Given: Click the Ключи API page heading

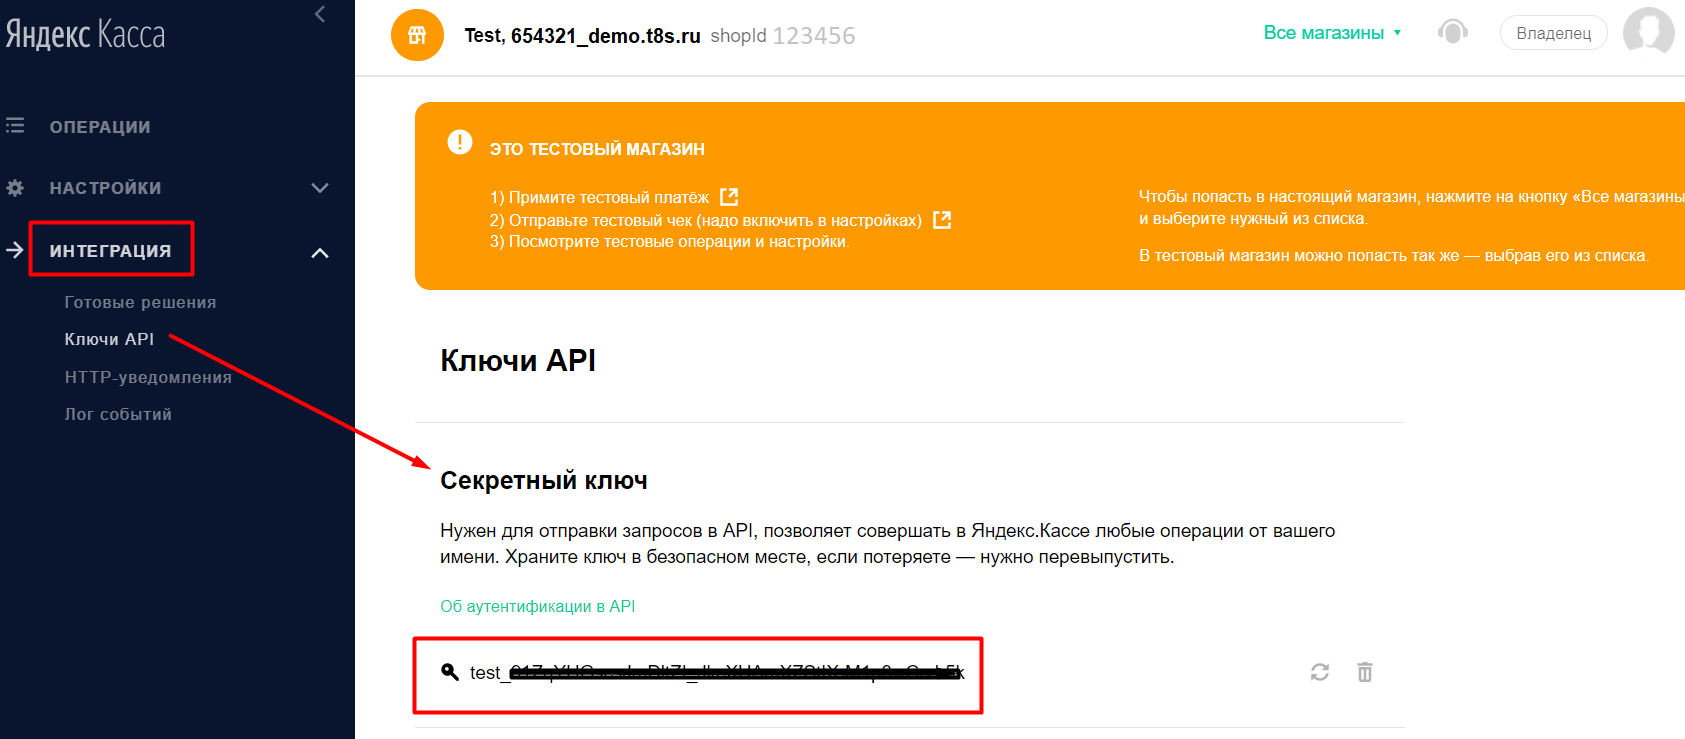Looking at the screenshot, I should pyautogui.click(x=518, y=360).
